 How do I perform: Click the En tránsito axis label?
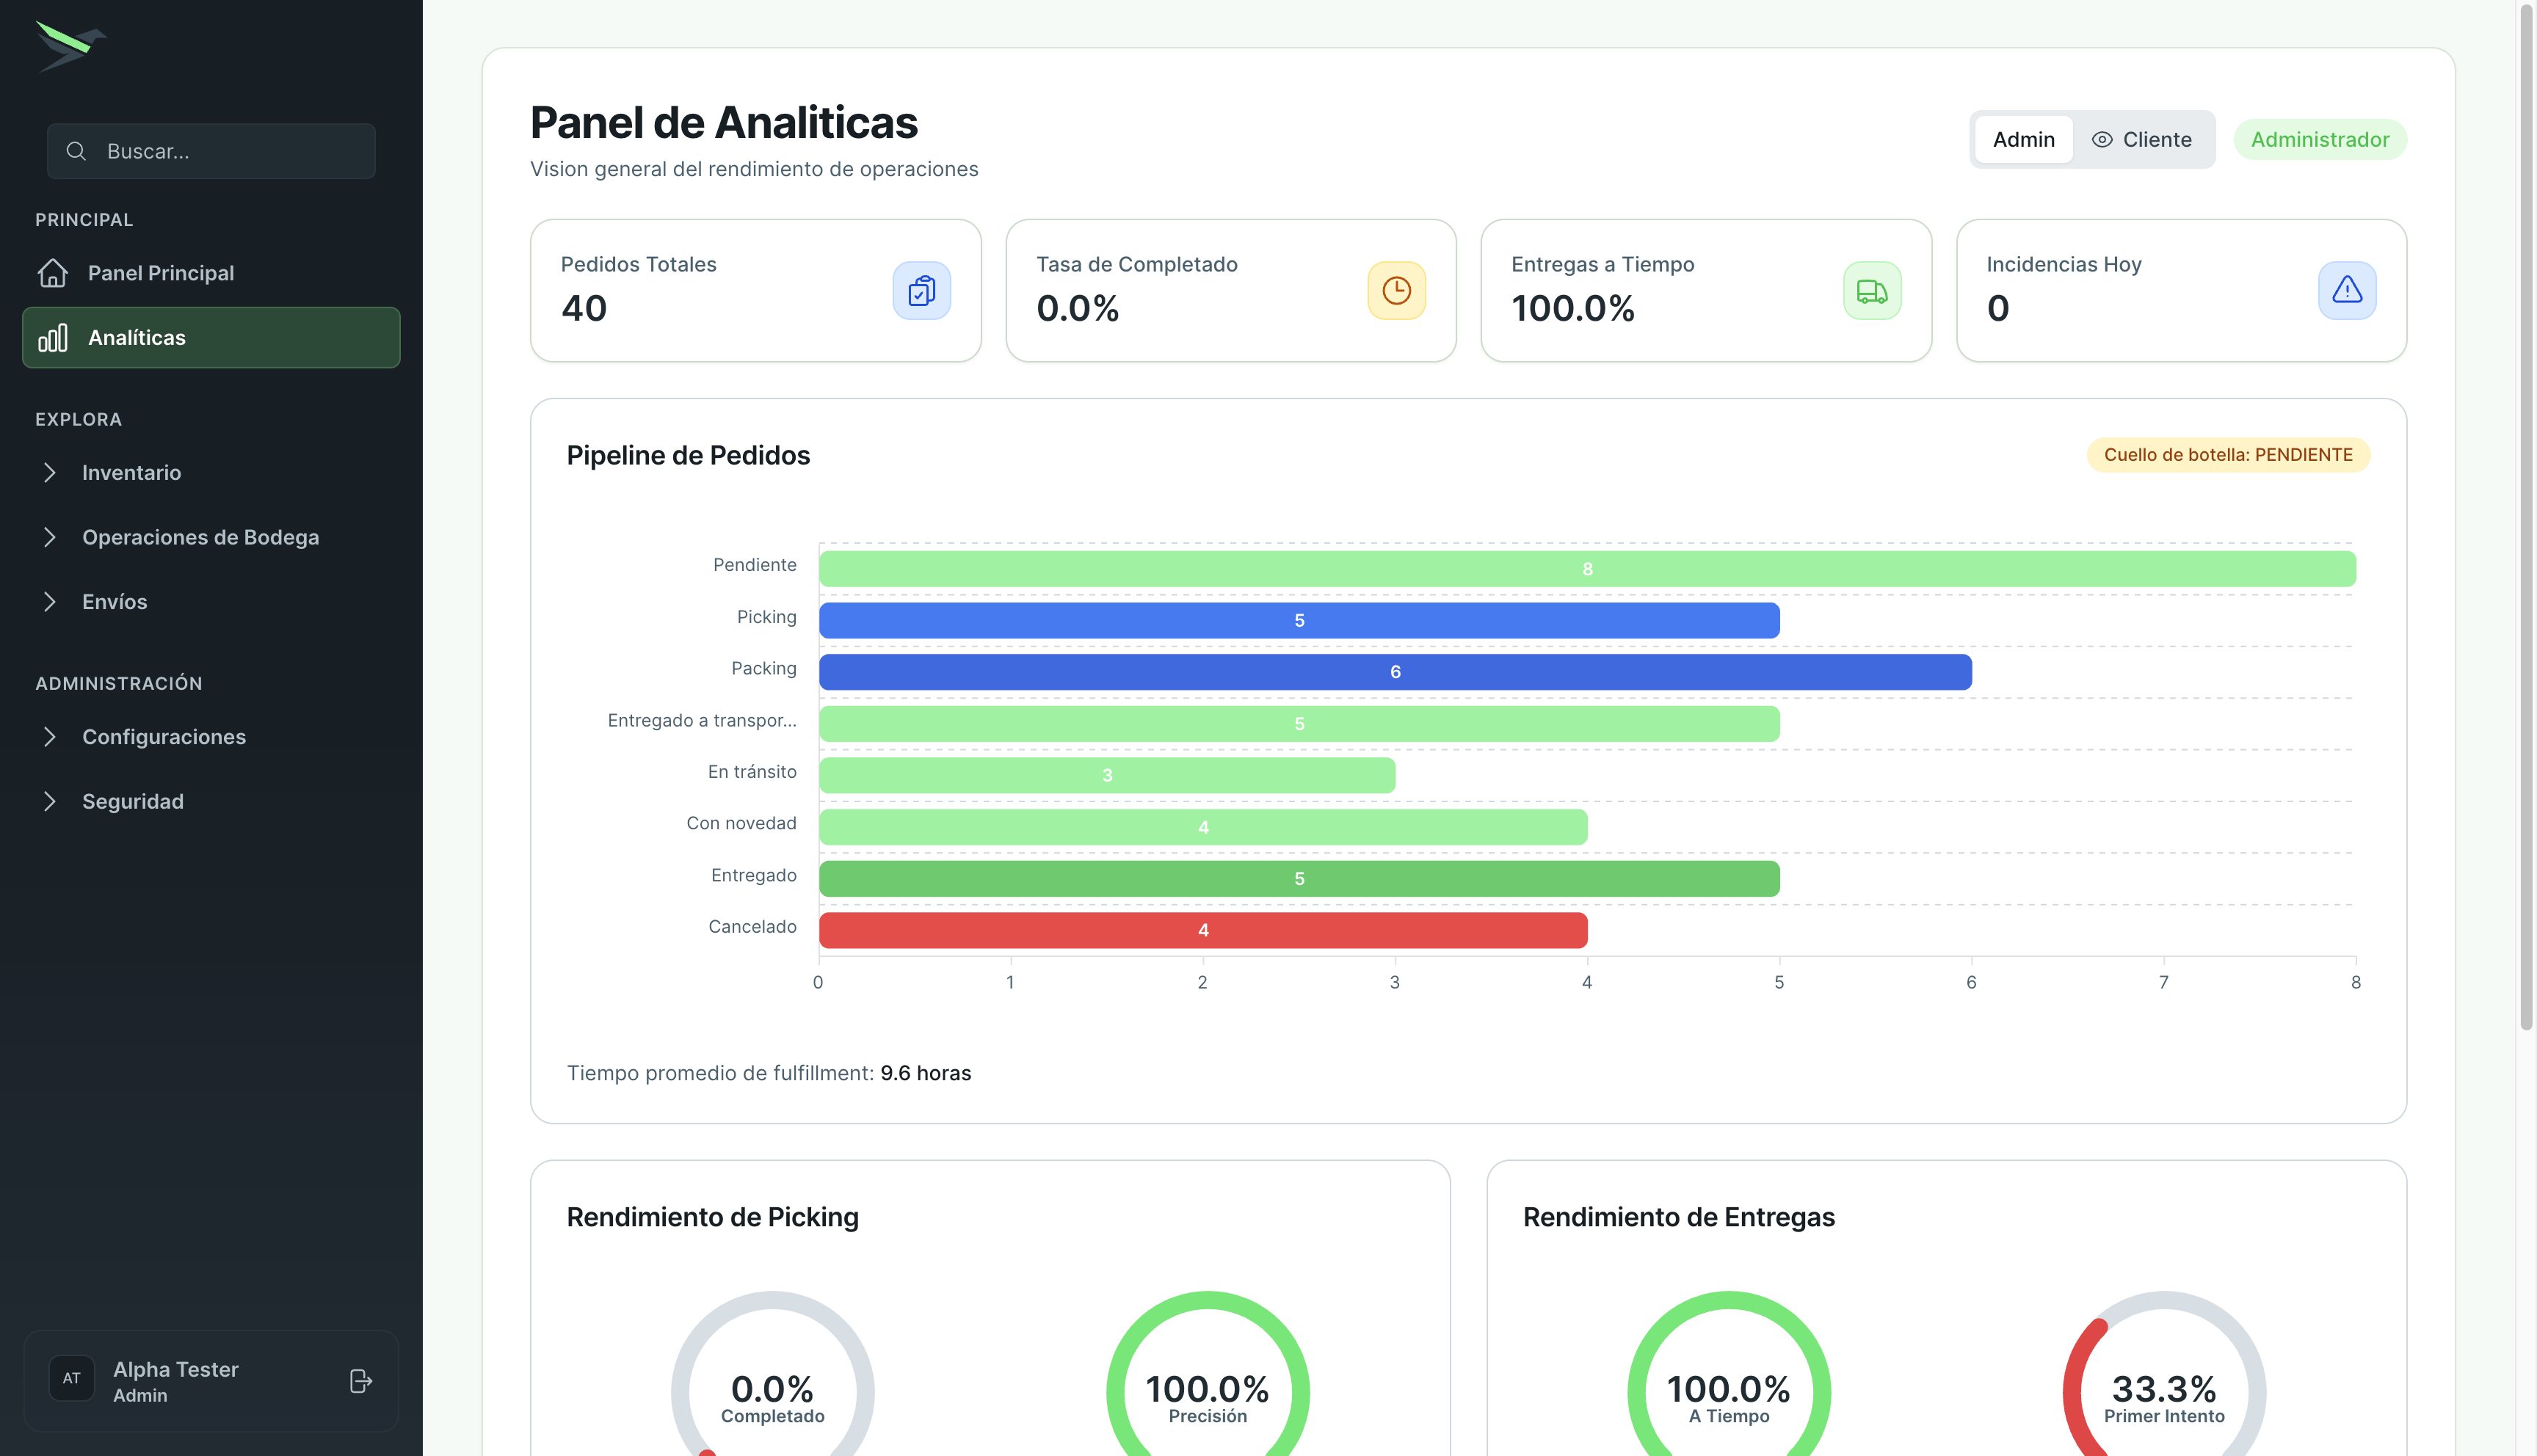pyautogui.click(x=752, y=772)
